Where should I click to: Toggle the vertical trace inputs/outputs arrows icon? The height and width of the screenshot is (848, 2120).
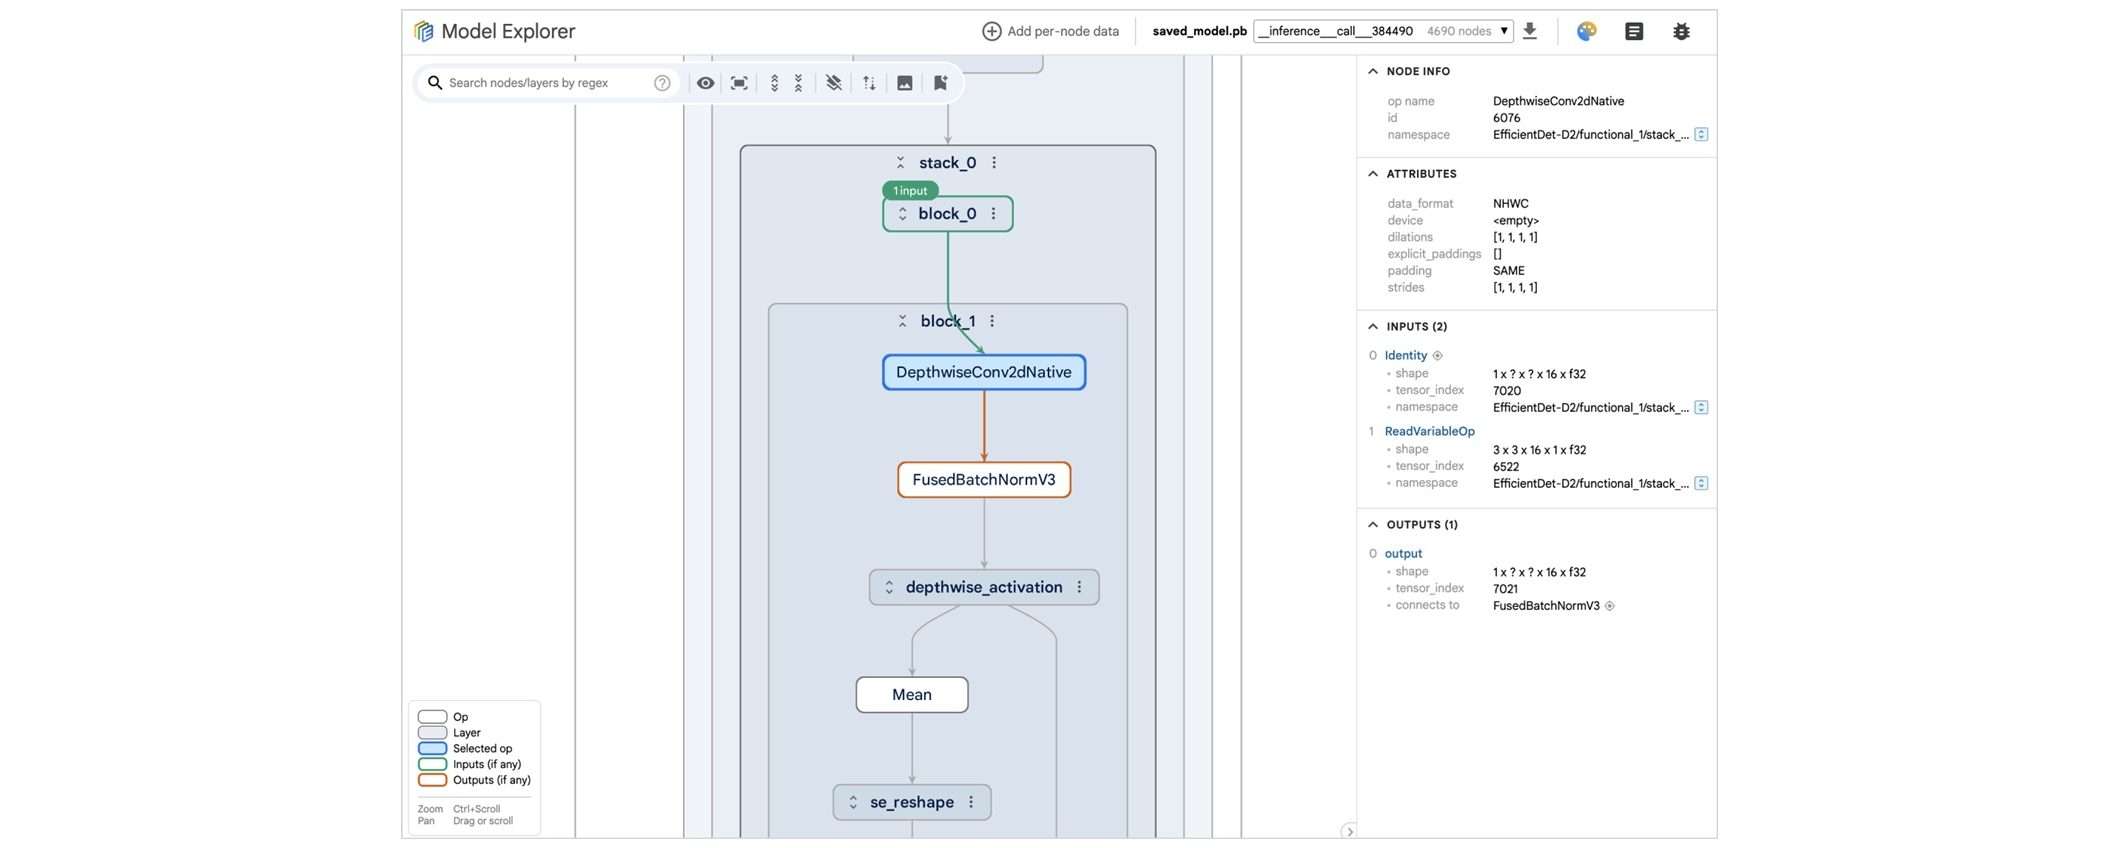(869, 83)
